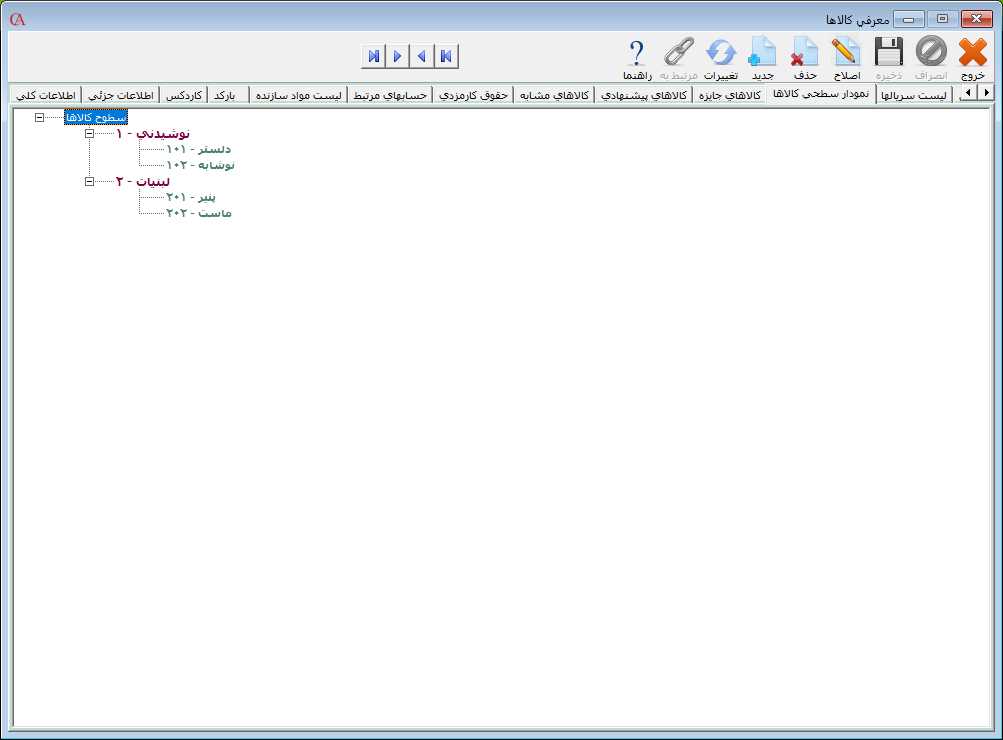Click the اصلاح (edit) pencil icon
Screen dimensions: 1003x740
(x=846, y=53)
